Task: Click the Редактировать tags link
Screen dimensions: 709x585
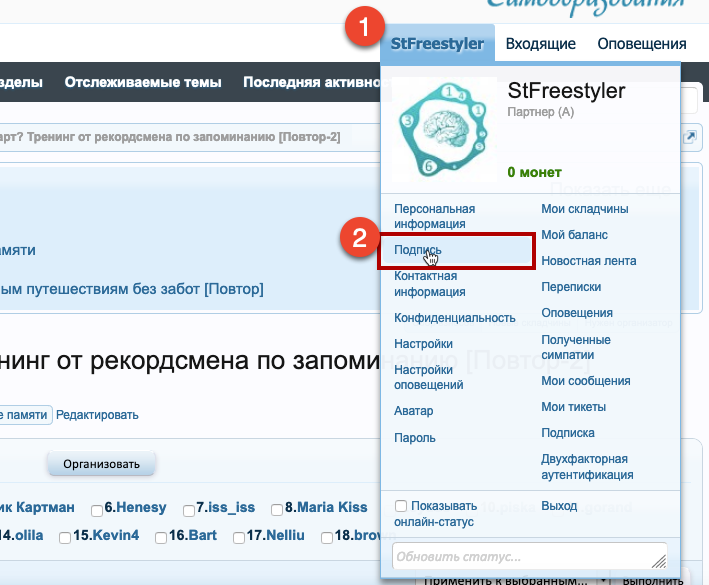Action: (x=97, y=415)
